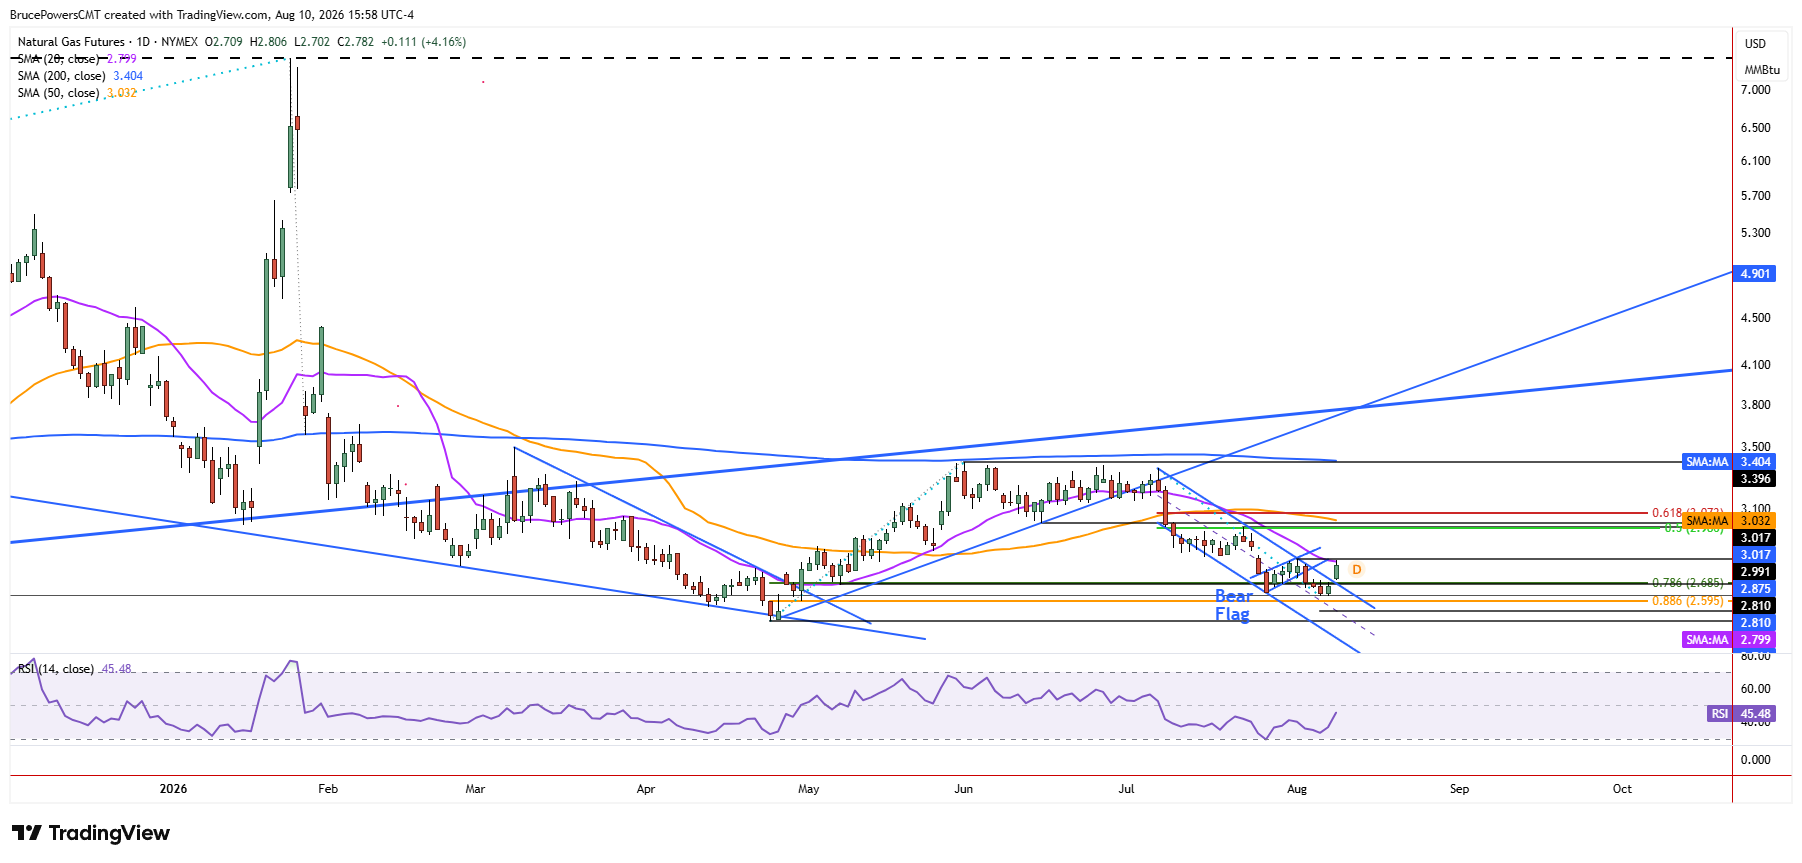Click the 0.786 (2.685) Fibonacci level label
The width and height of the screenshot is (1802, 863).
click(x=1687, y=583)
